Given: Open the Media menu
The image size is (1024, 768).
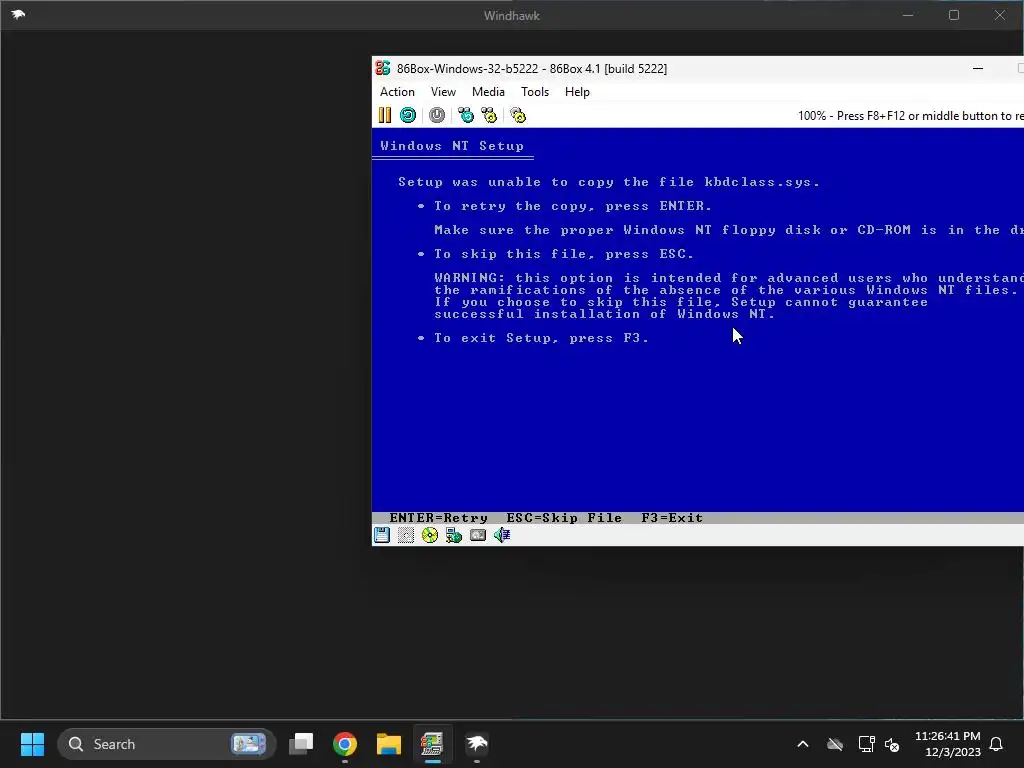Looking at the screenshot, I should tap(488, 92).
